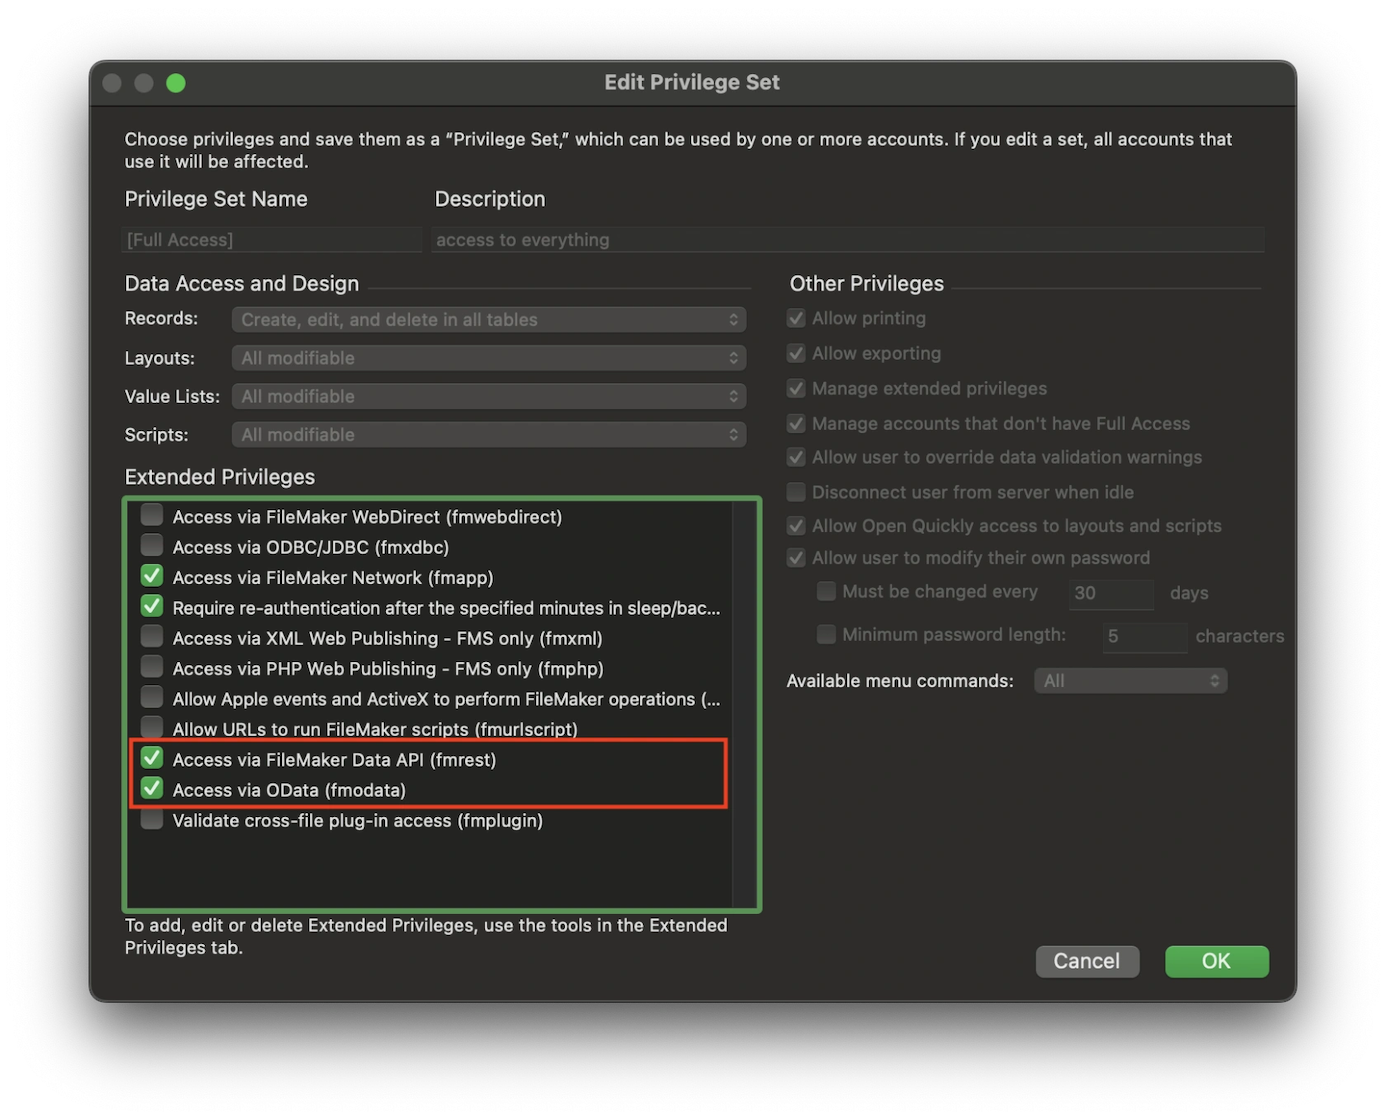This screenshot has width=1386, height=1120.
Task: Click the Cancel button
Action: click(1087, 961)
